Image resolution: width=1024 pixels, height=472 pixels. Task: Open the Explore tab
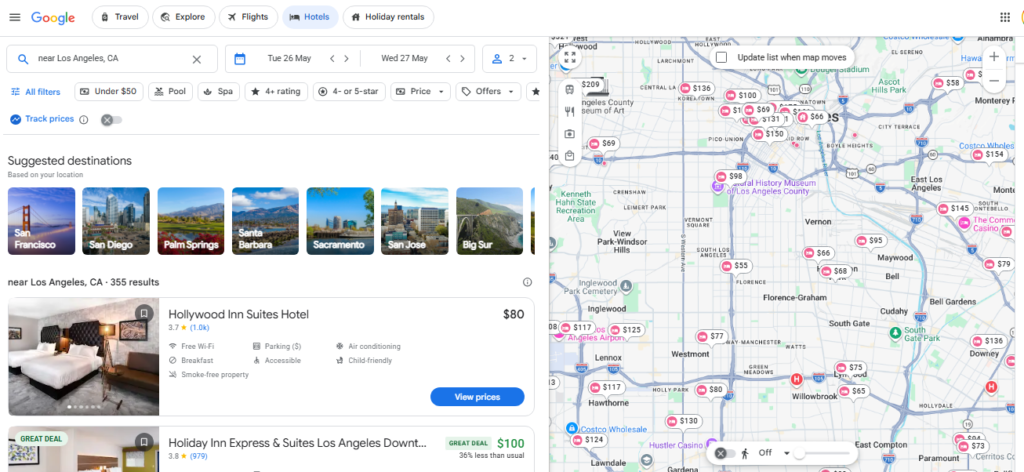(x=184, y=17)
